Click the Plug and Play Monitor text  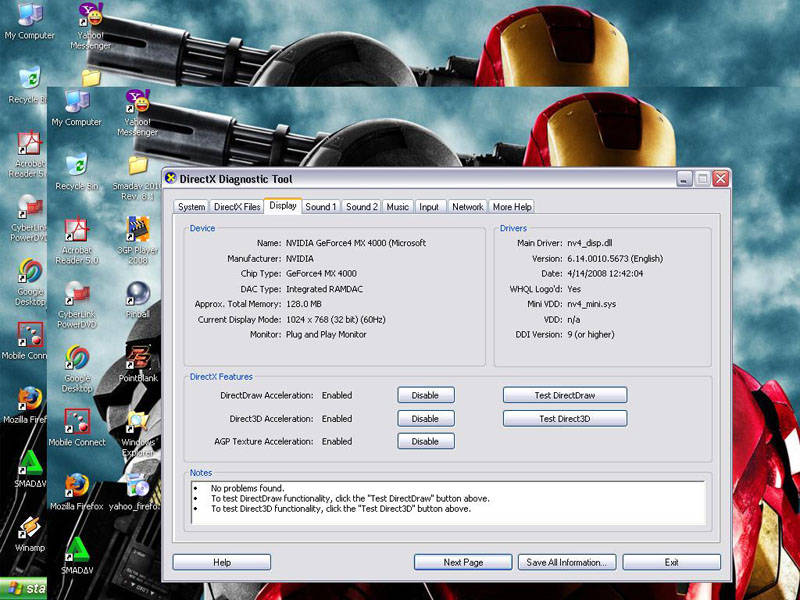[x=326, y=335]
